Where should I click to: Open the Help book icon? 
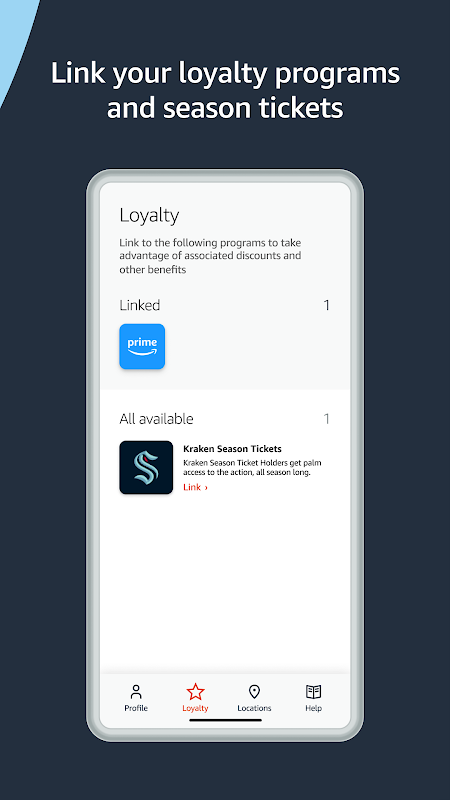tap(313, 692)
